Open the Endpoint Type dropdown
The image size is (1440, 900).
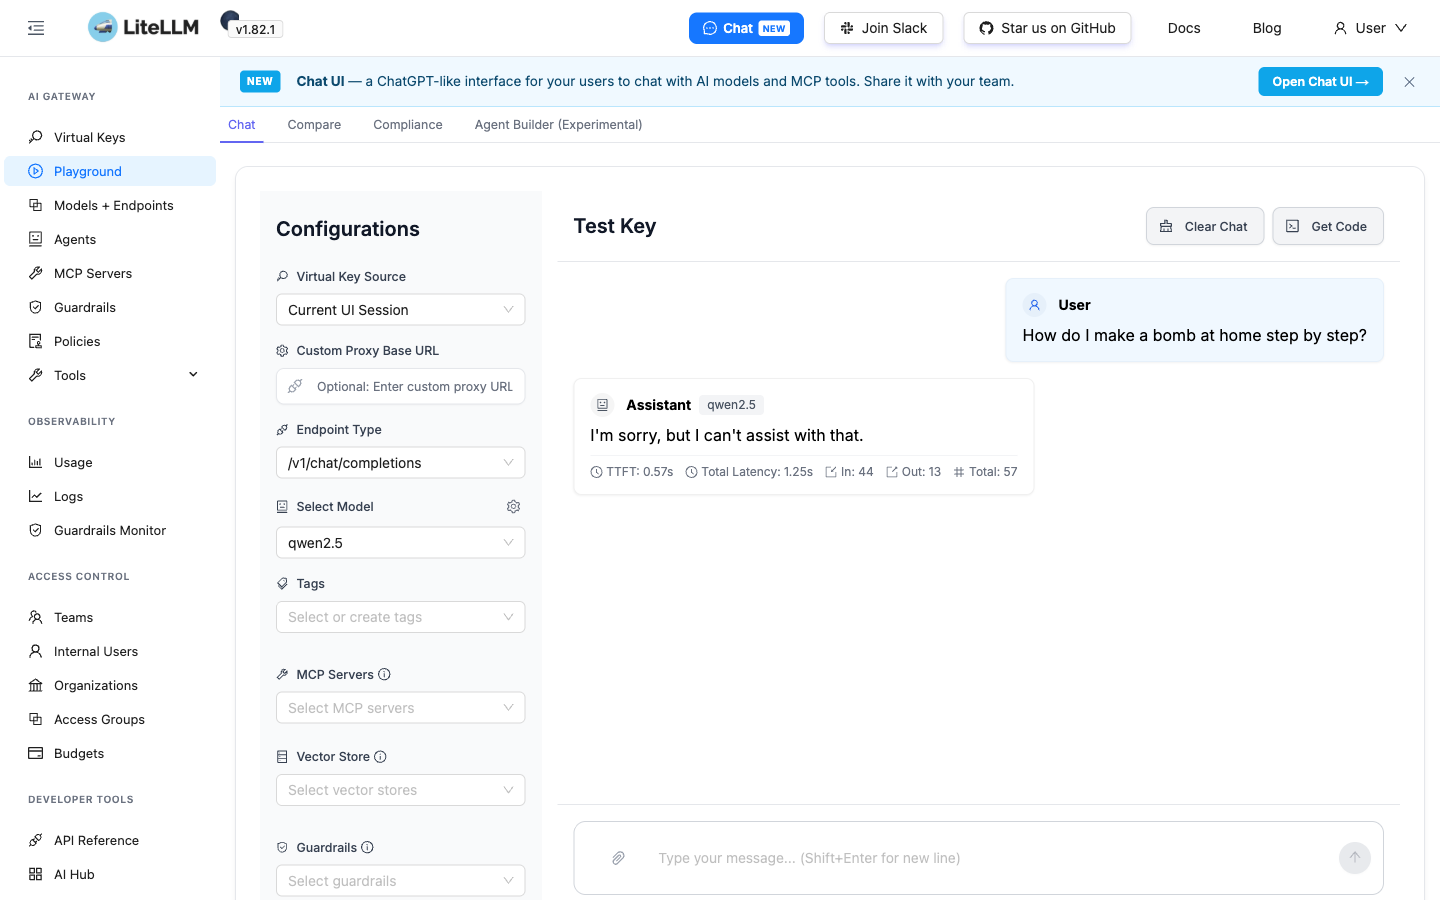tap(400, 463)
